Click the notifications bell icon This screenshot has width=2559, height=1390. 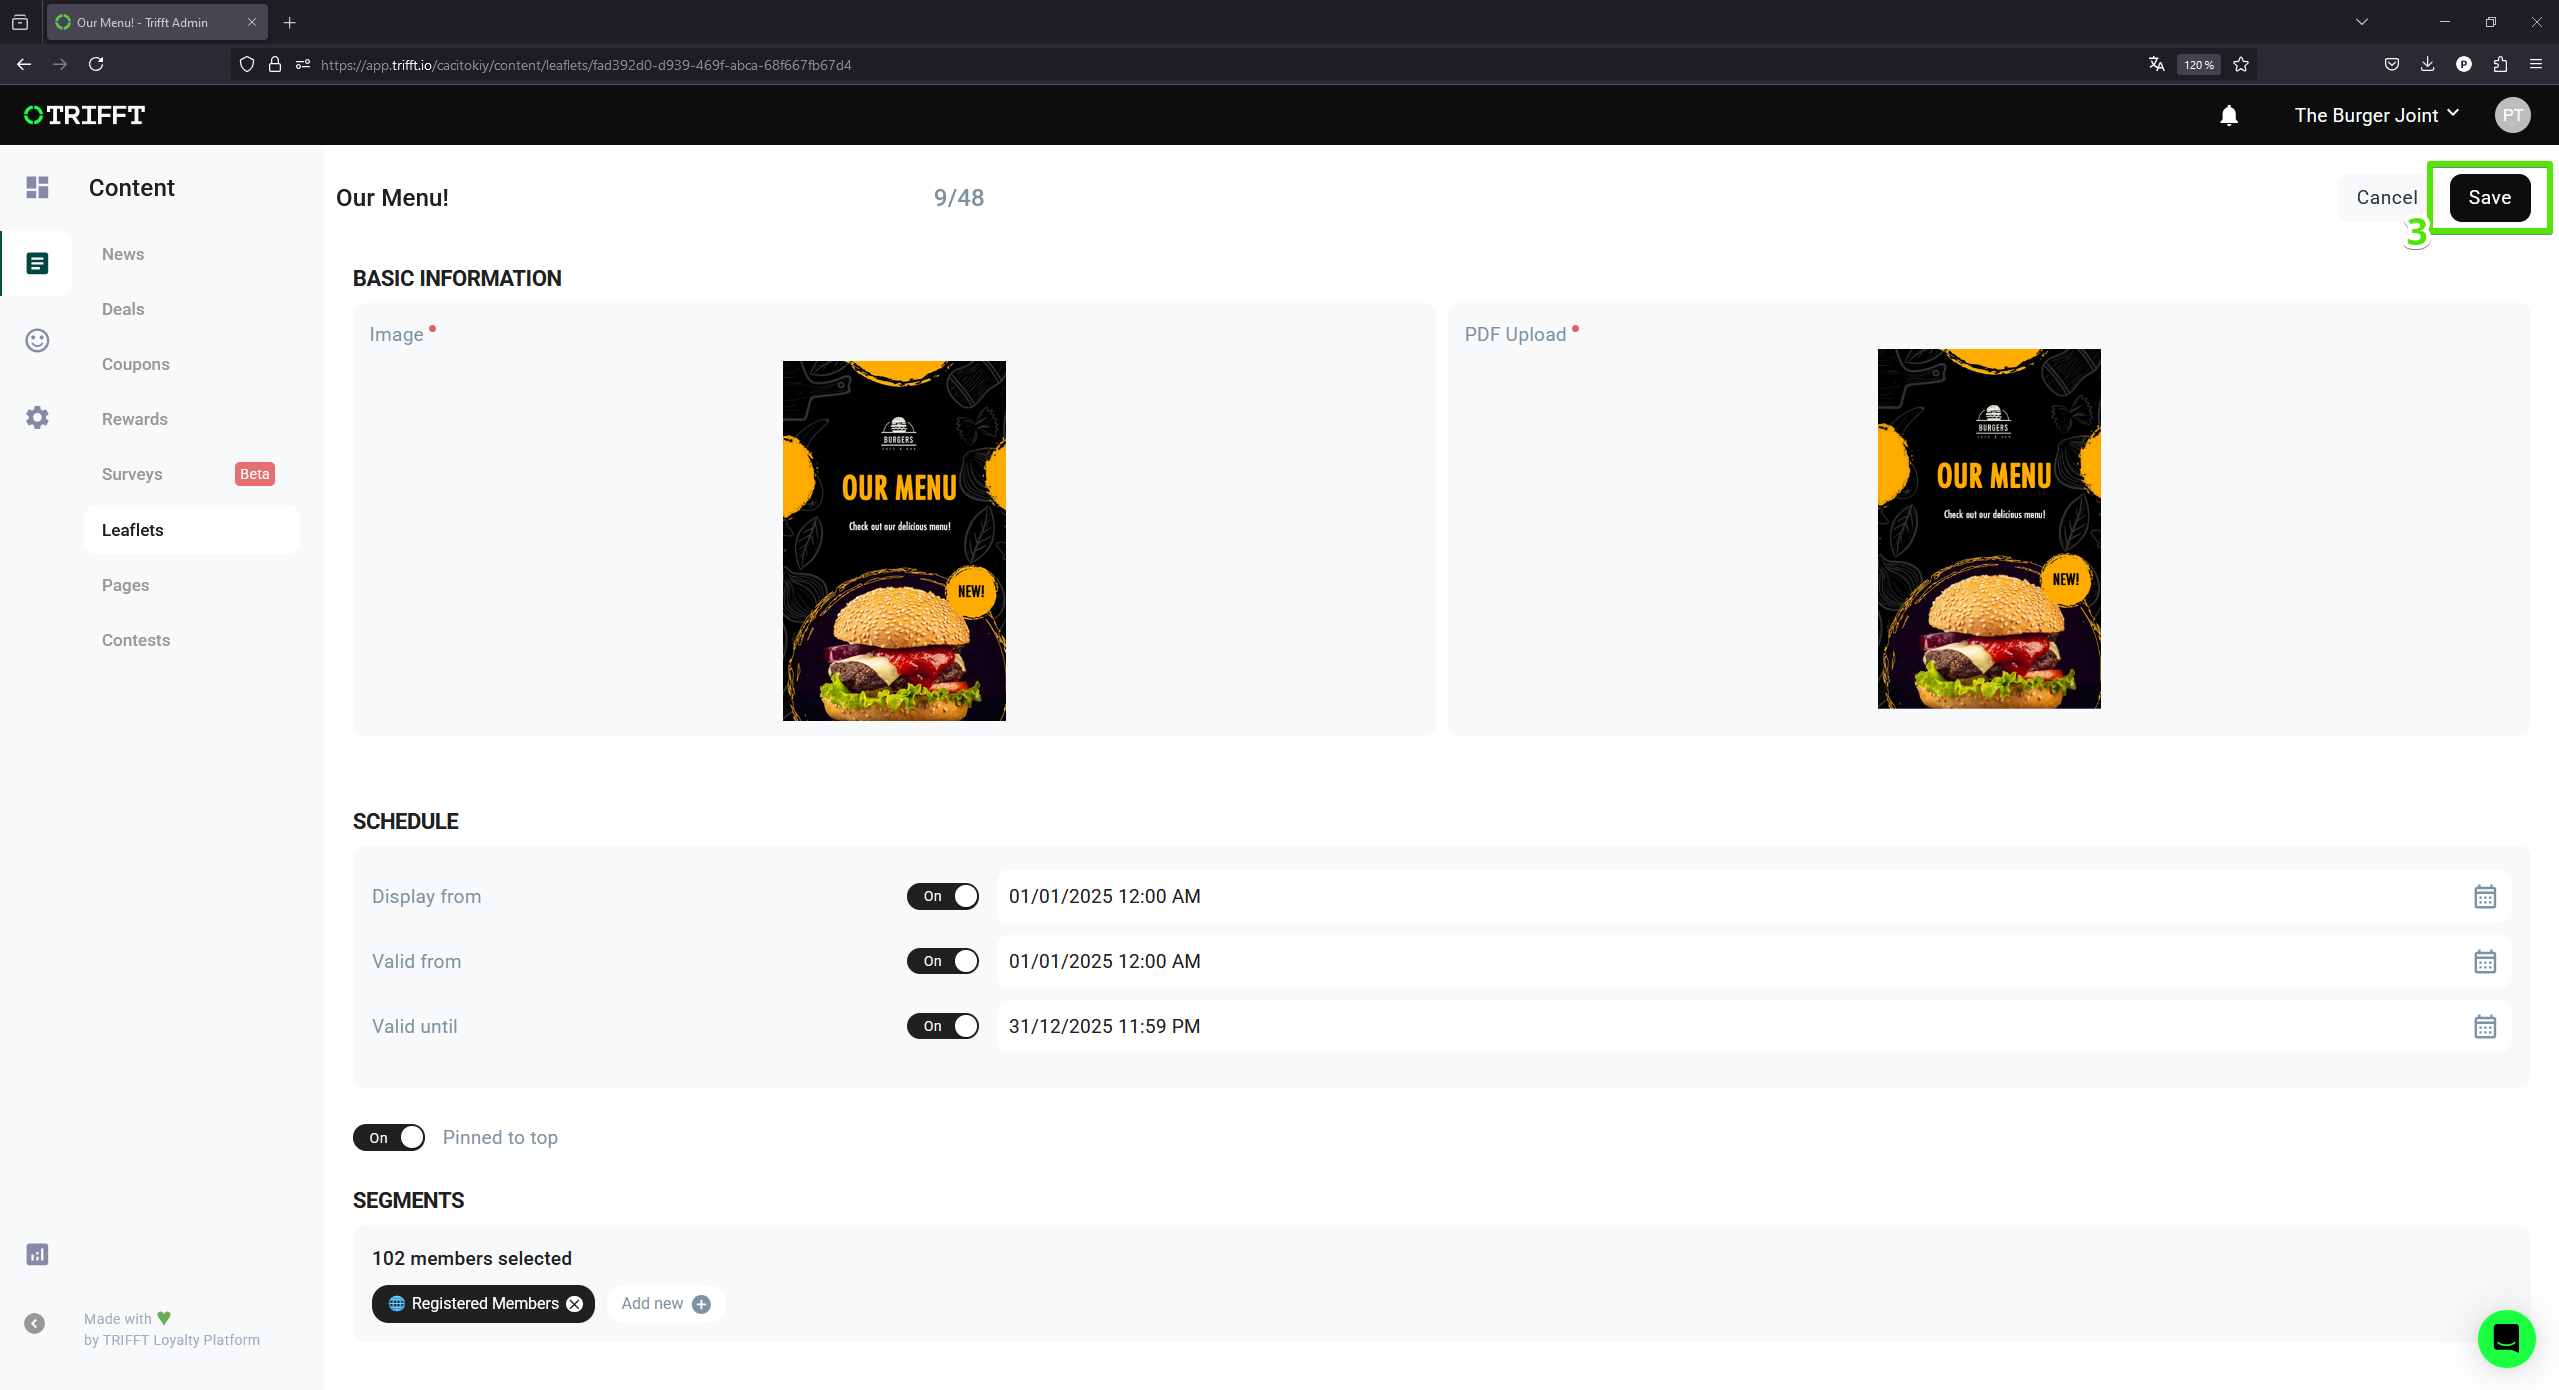pos(2228,116)
